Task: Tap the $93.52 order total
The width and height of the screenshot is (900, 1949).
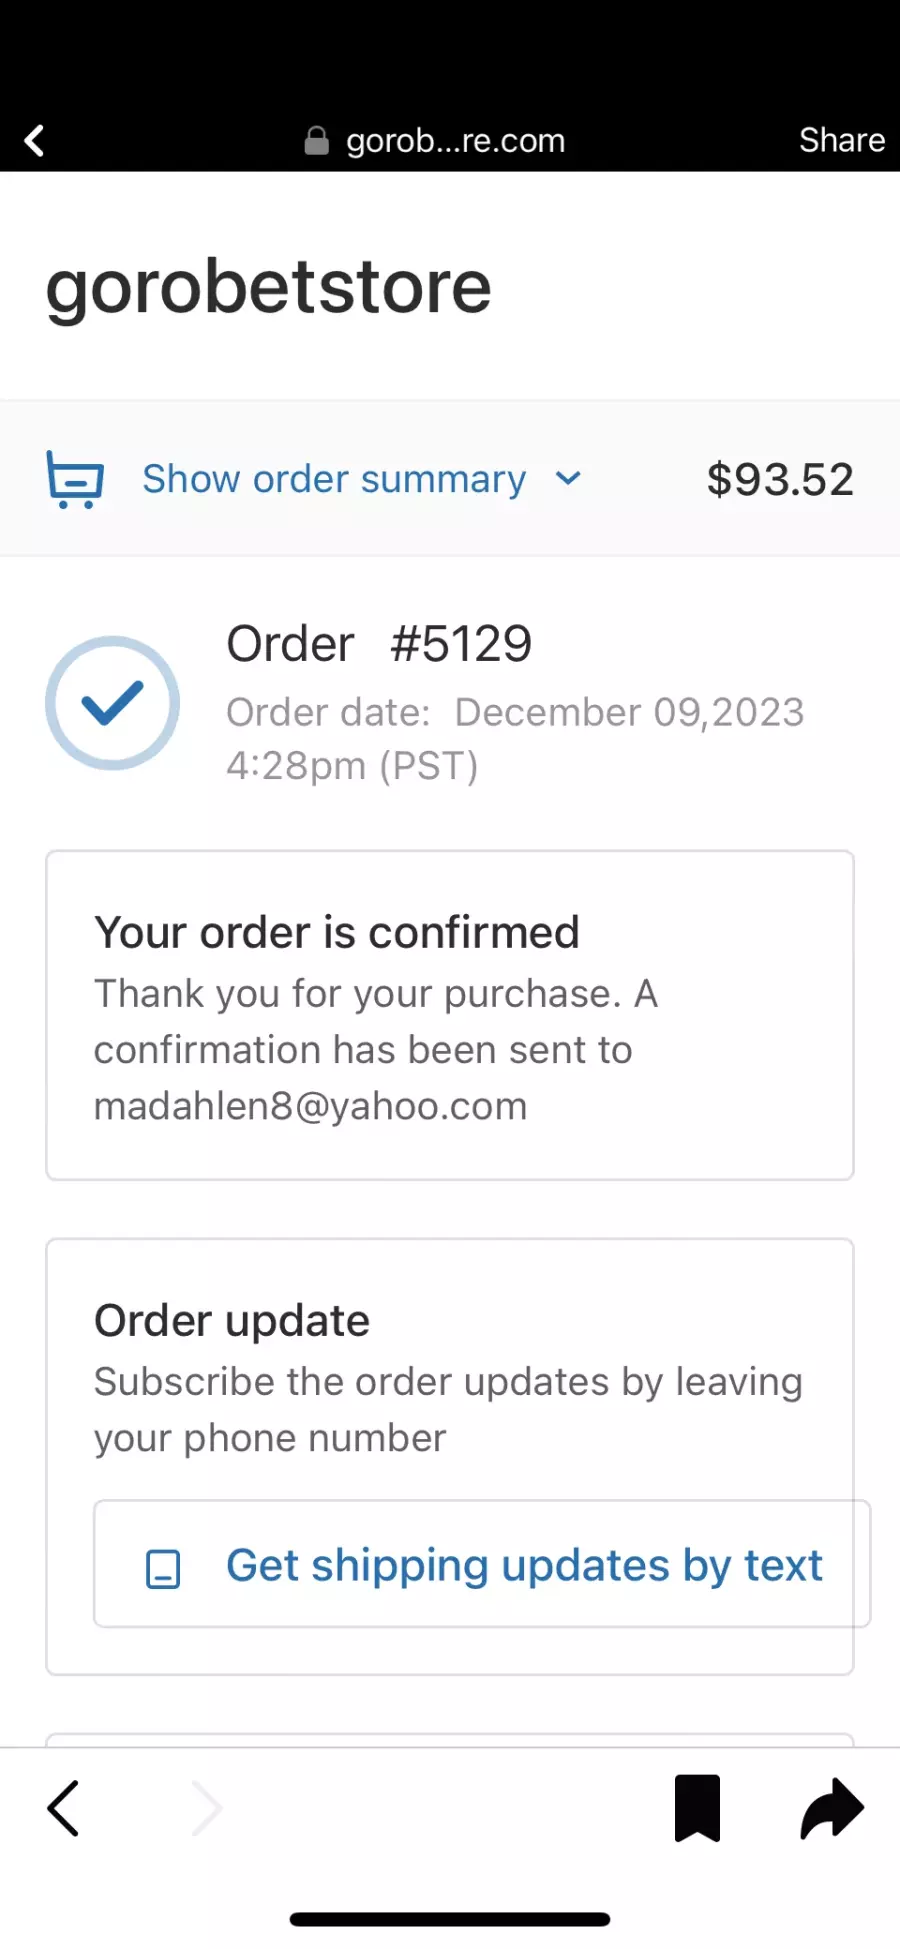Action: (x=780, y=479)
